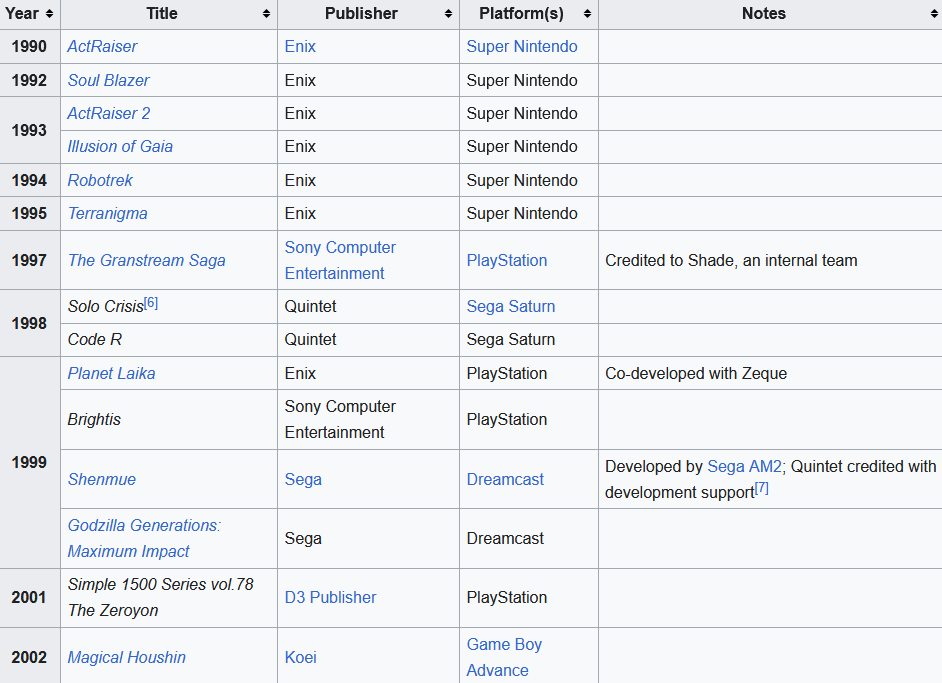Open the Terranigma link
The height and width of the screenshot is (683, 942).
pyautogui.click(x=108, y=213)
